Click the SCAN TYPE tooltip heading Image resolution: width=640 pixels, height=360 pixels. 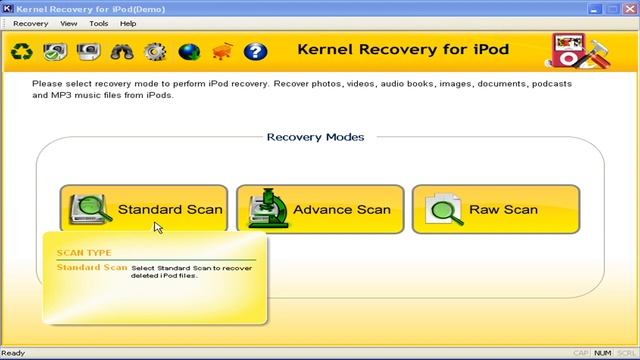pos(84,253)
